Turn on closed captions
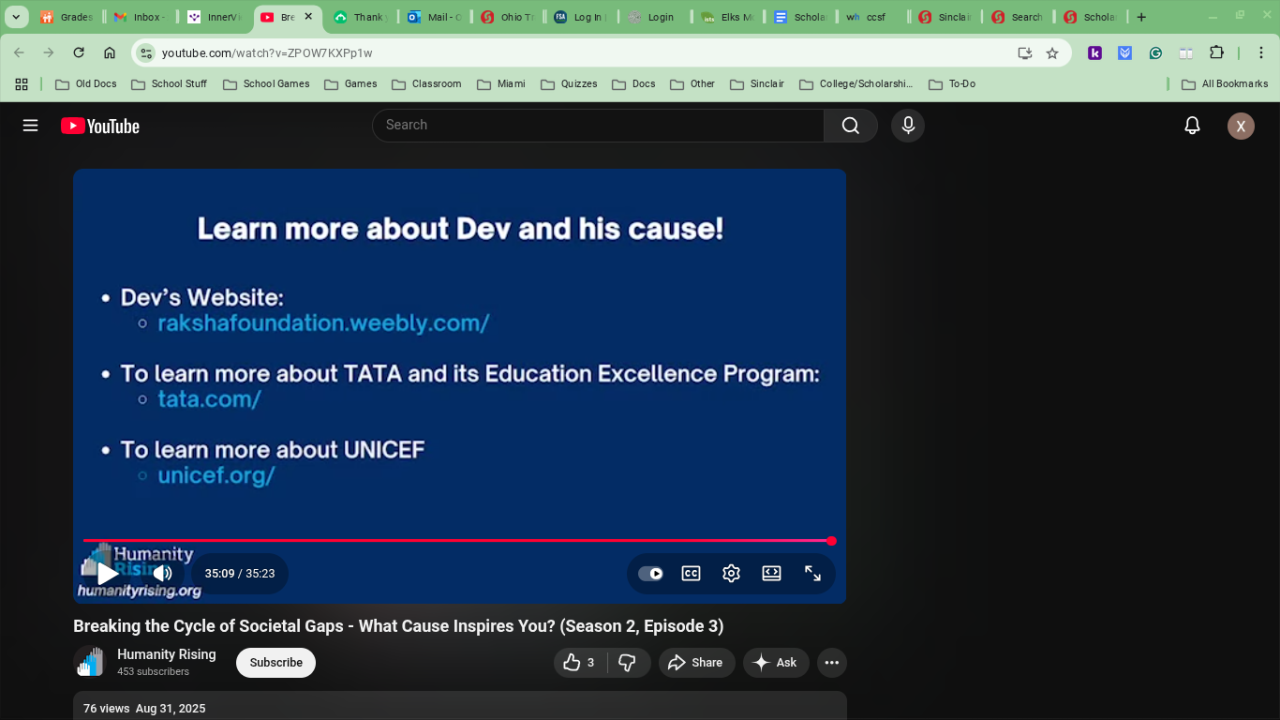The height and width of the screenshot is (720, 1280). [691, 574]
